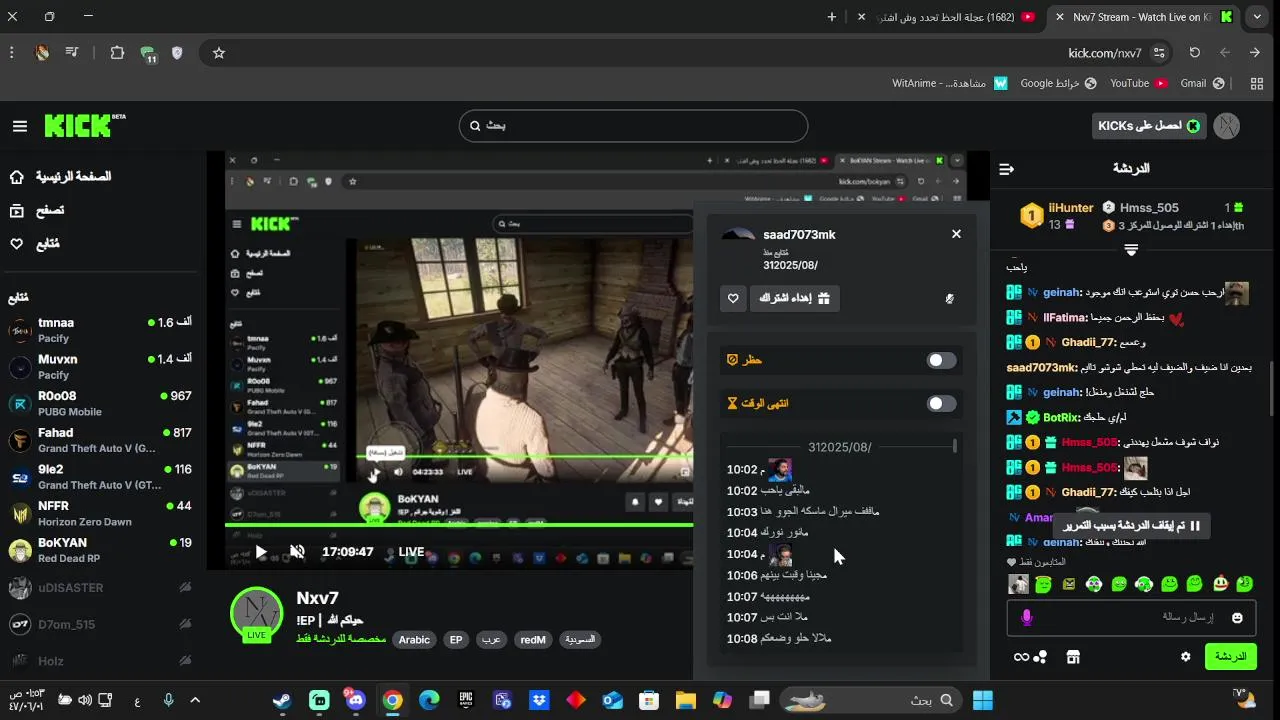Open the WitAnime bookmark
The width and height of the screenshot is (1280, 720).
[950, 84]
